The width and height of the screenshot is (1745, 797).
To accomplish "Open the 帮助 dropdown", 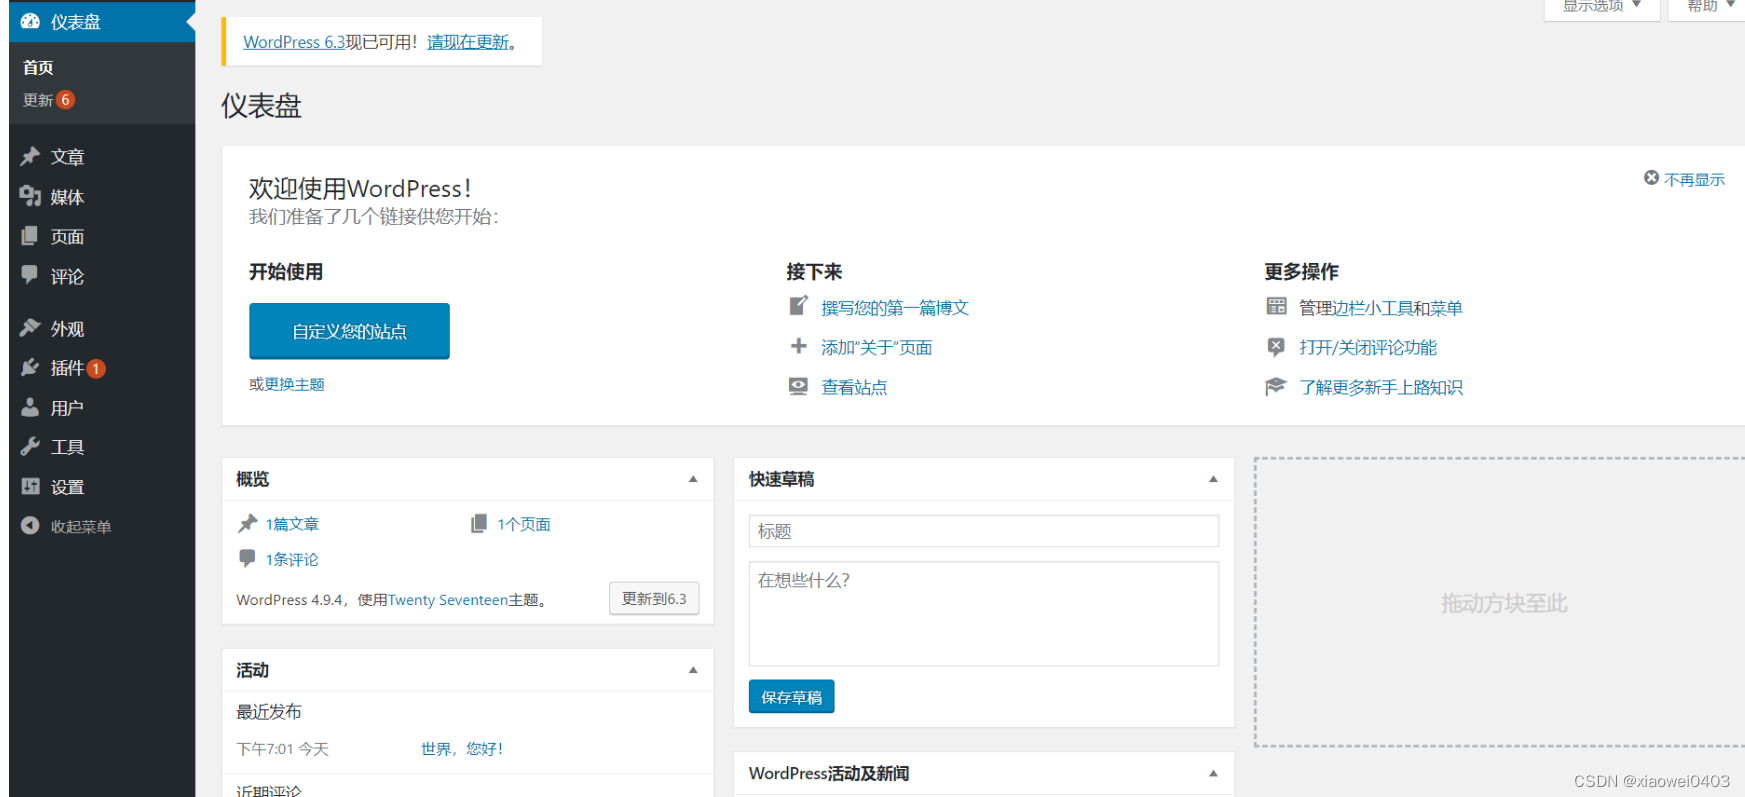I will click(x=1708, y=7).
